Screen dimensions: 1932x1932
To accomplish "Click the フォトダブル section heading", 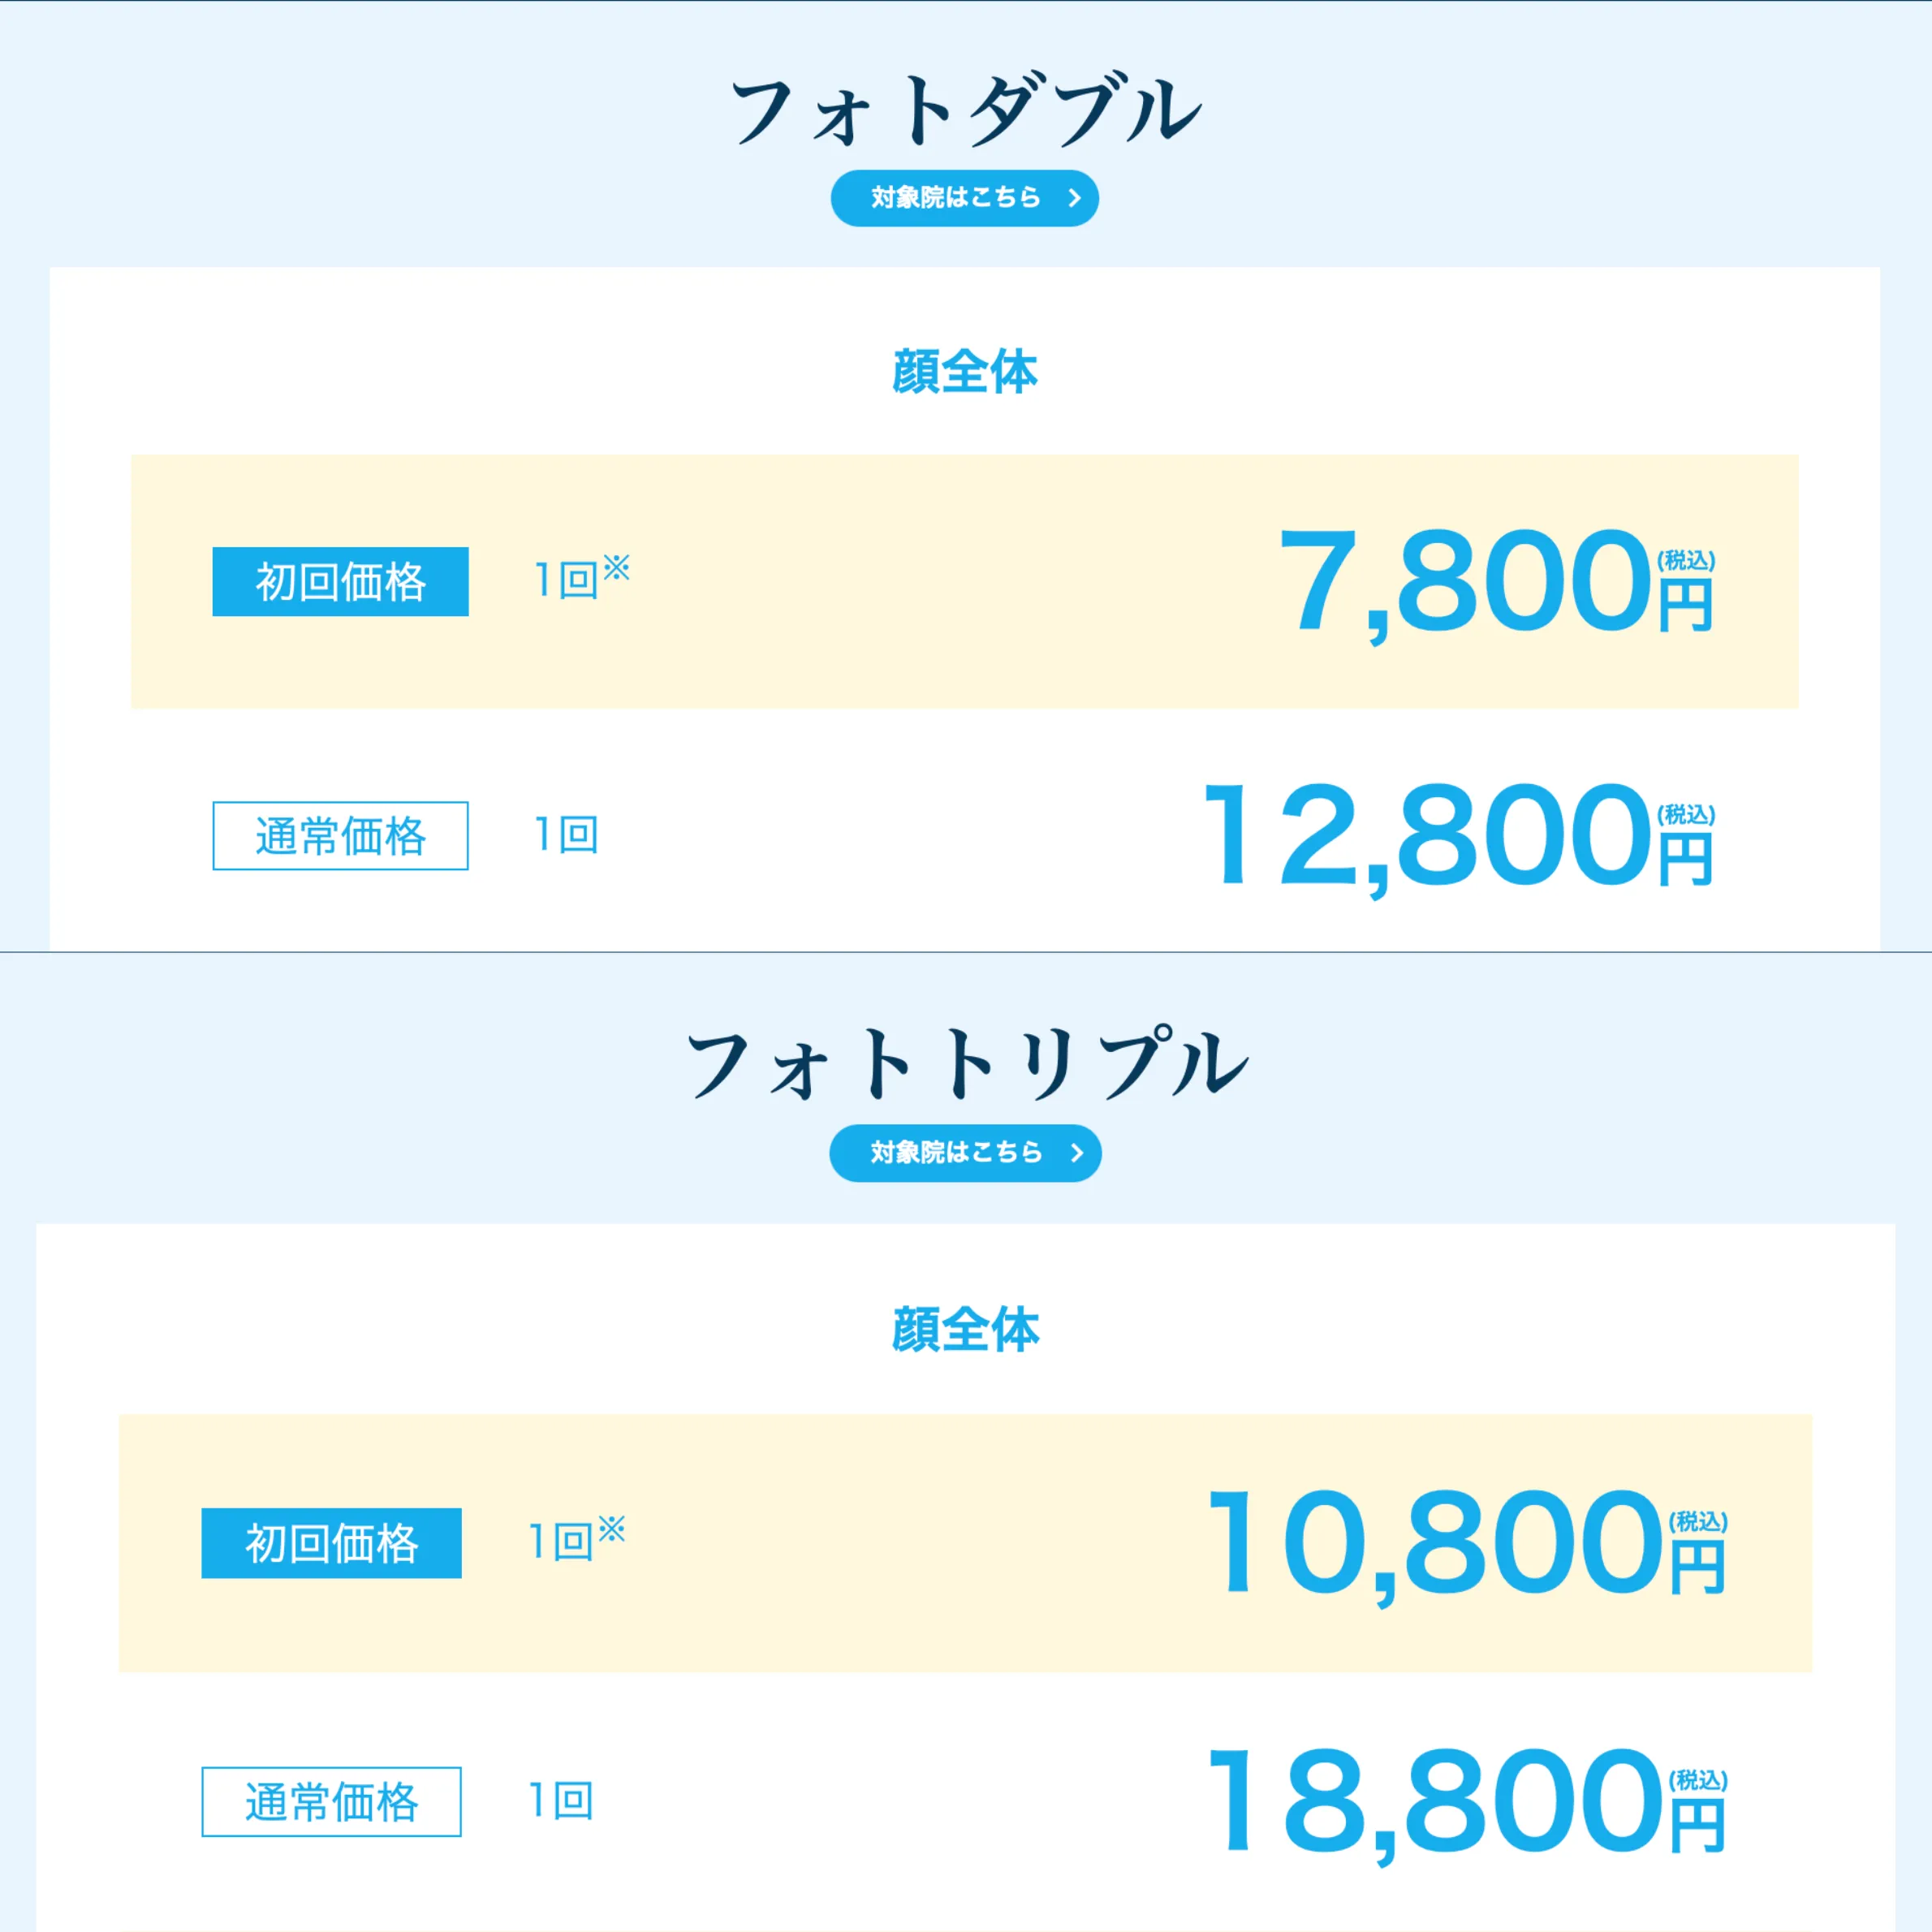I will point(965,110).
